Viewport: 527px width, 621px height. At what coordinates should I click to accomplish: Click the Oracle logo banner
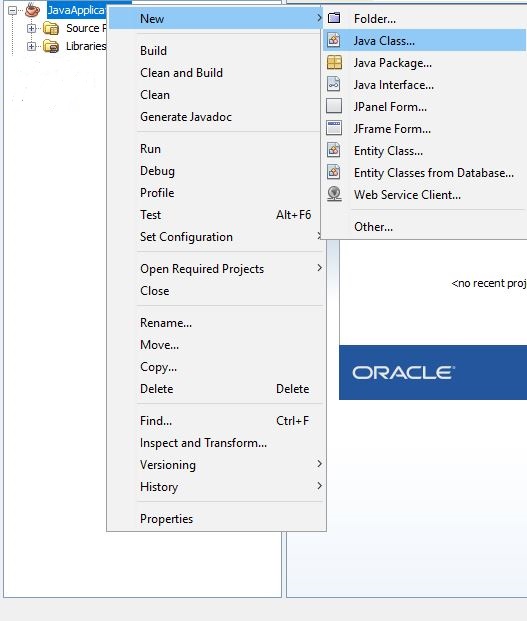pos(433,372)
